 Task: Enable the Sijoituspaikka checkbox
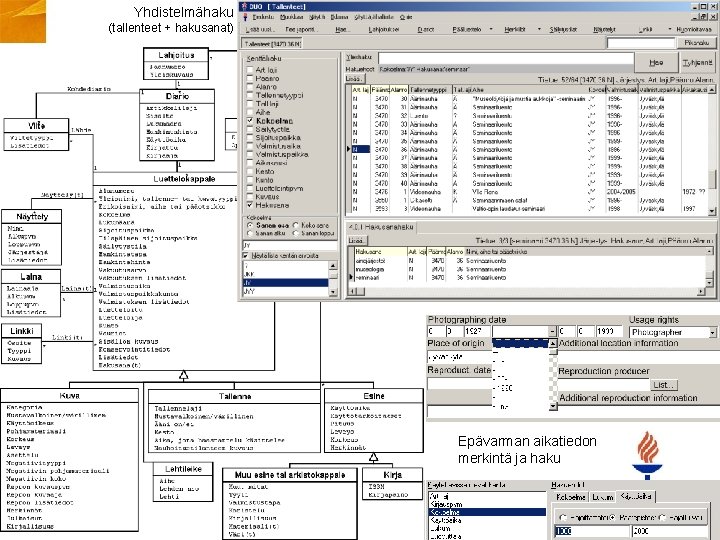pyautogui.click(x=250, y=138)
